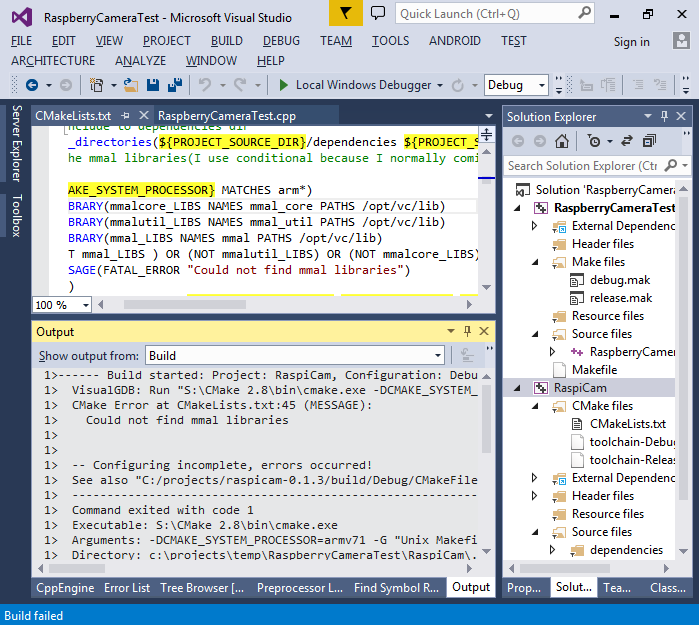Click the Visual Studio logo icon

point(22,17)
